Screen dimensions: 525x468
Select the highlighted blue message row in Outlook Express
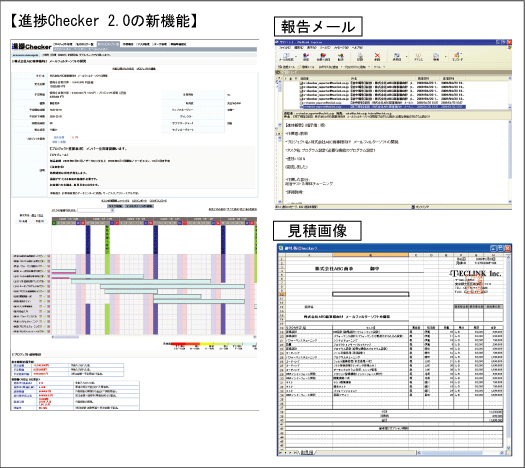(x=382, y=107)
